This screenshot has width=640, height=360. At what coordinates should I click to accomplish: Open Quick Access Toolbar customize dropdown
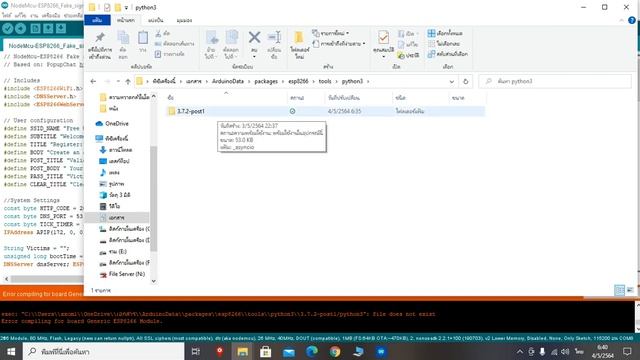coord(126,8)
